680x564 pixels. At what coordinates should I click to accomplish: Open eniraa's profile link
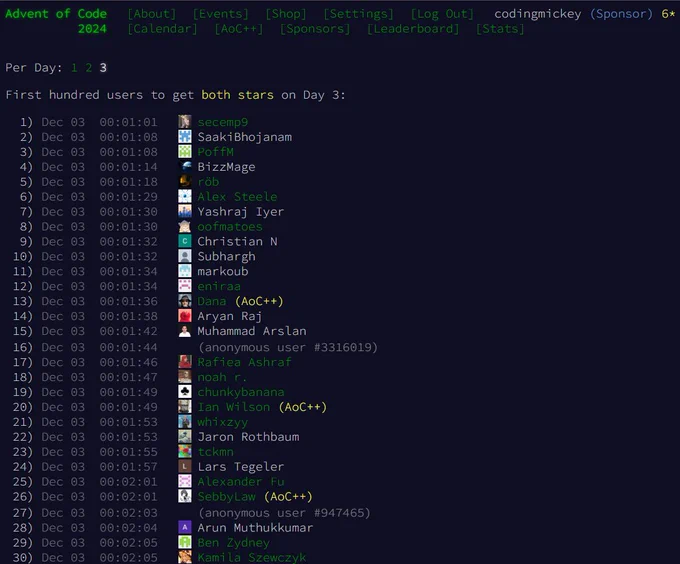[x=219, y=286]
